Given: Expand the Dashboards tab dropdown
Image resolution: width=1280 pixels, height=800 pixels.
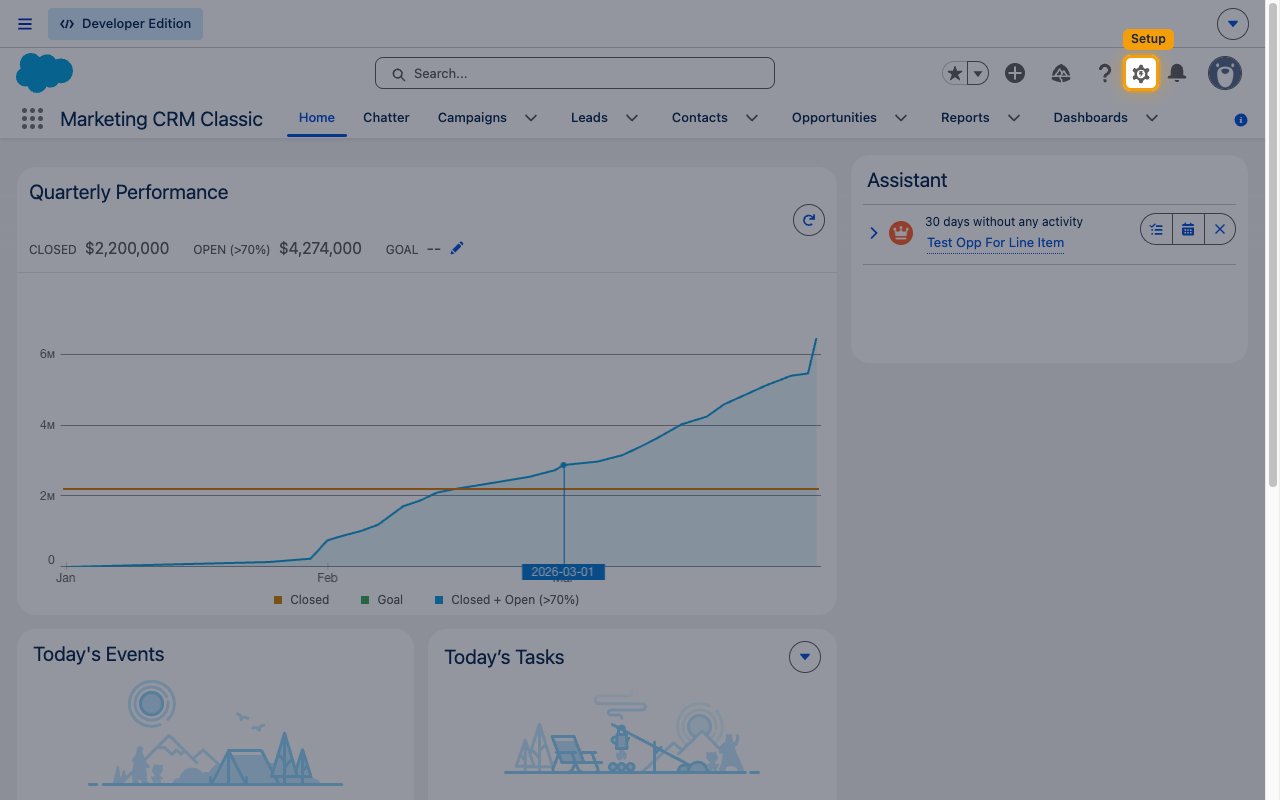Looking at the screenshot, I should pos(1152,118).
